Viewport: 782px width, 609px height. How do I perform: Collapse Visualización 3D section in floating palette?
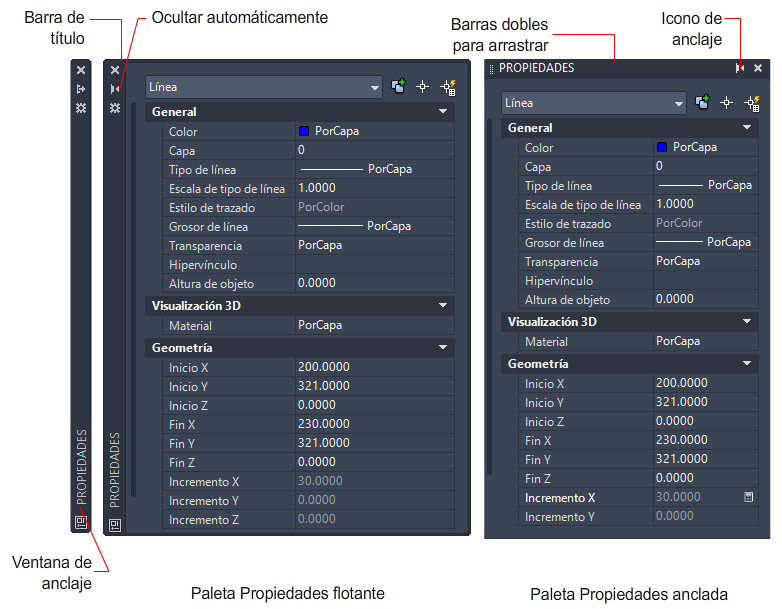click(x=443, y=305)
